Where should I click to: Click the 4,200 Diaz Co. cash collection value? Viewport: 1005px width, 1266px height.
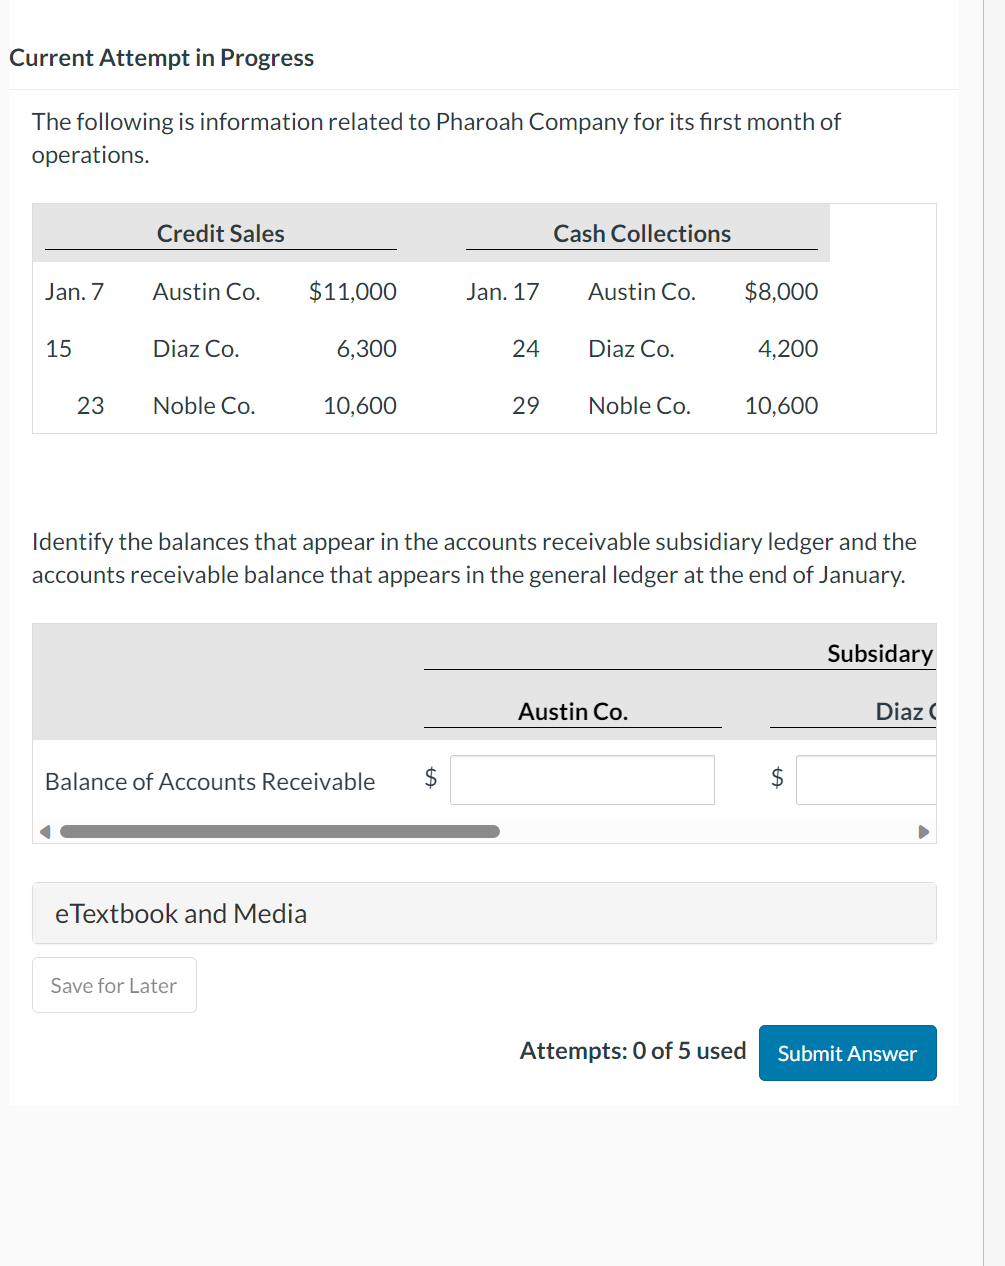788,348
